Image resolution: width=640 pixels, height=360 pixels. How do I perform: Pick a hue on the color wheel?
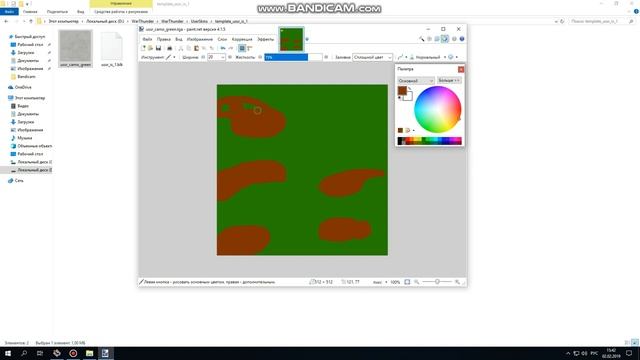(x=438, y=109)
